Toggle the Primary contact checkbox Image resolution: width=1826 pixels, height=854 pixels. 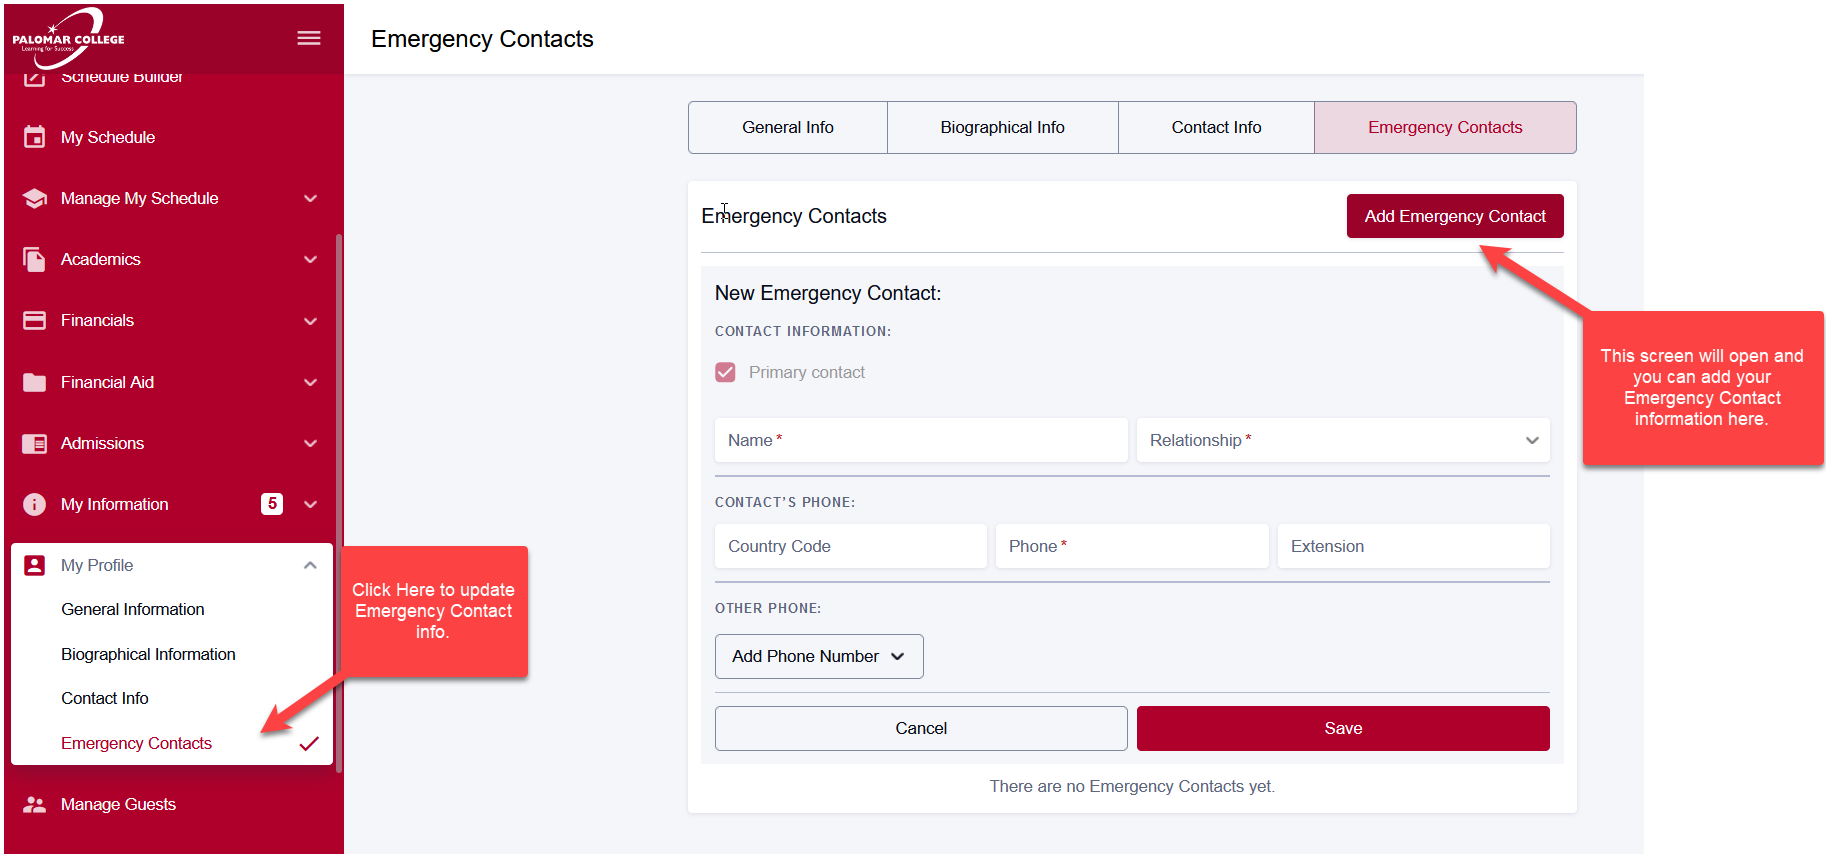726,372
